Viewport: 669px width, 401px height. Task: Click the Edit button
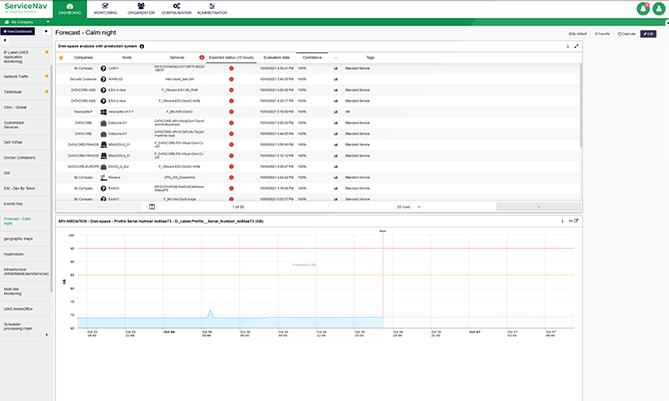click(648, 34)
